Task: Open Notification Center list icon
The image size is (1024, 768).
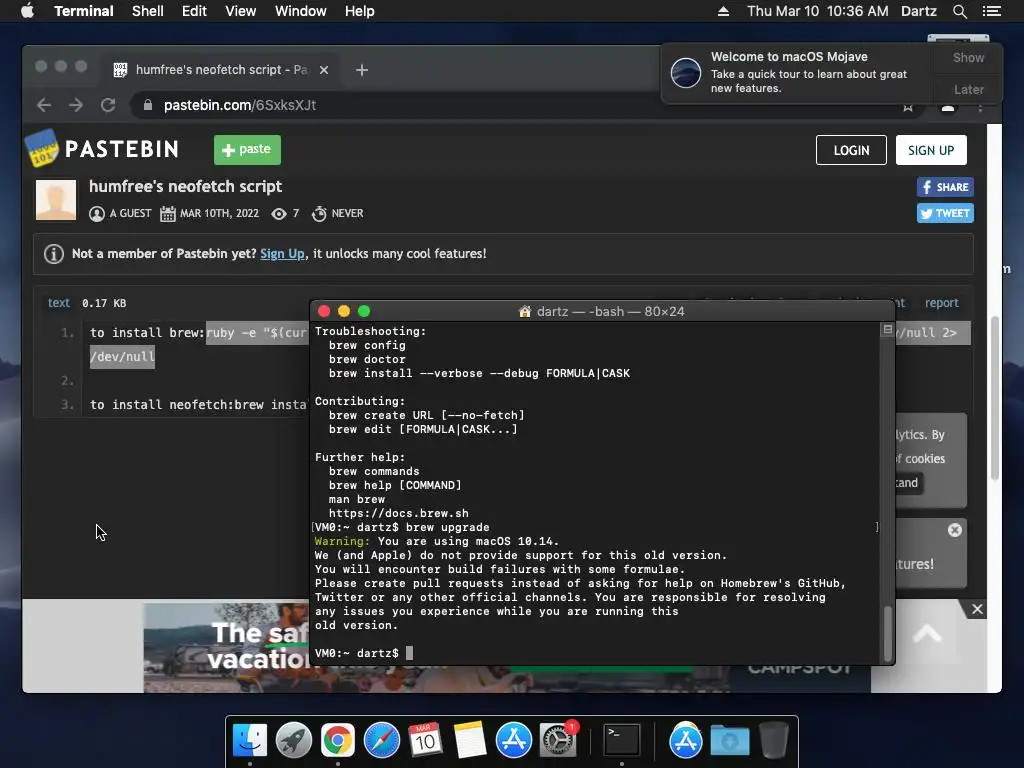Action: (x=991, y=11)
